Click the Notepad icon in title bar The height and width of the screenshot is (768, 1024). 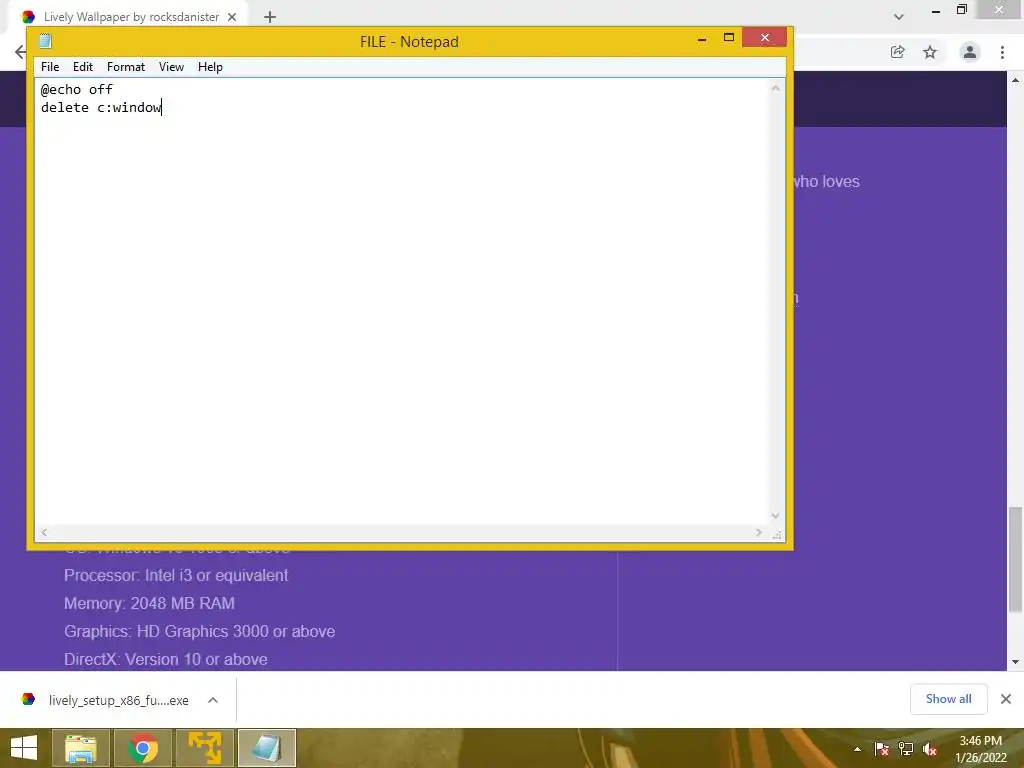[x=45, y=41]
